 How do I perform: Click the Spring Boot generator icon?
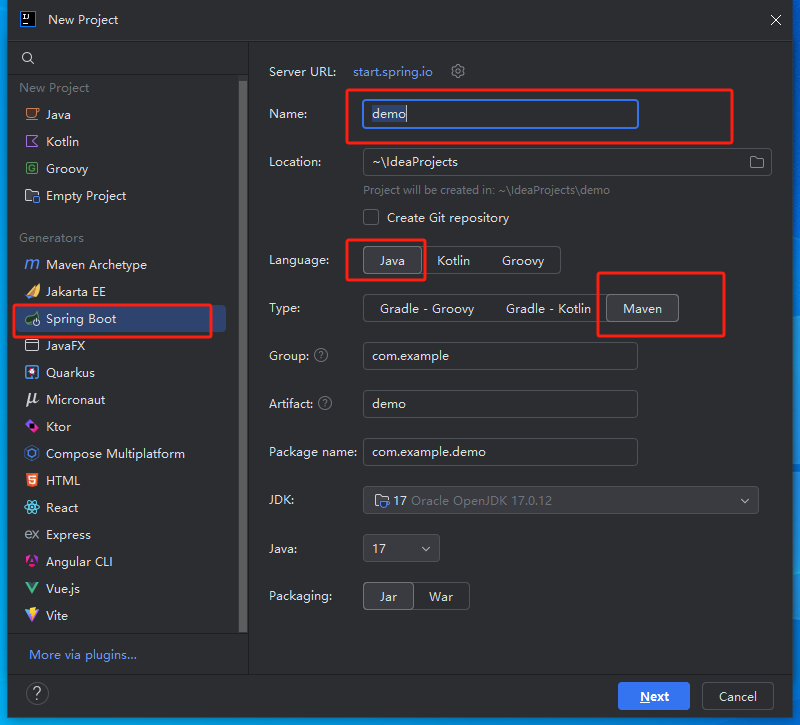click(x=32, y=319)
